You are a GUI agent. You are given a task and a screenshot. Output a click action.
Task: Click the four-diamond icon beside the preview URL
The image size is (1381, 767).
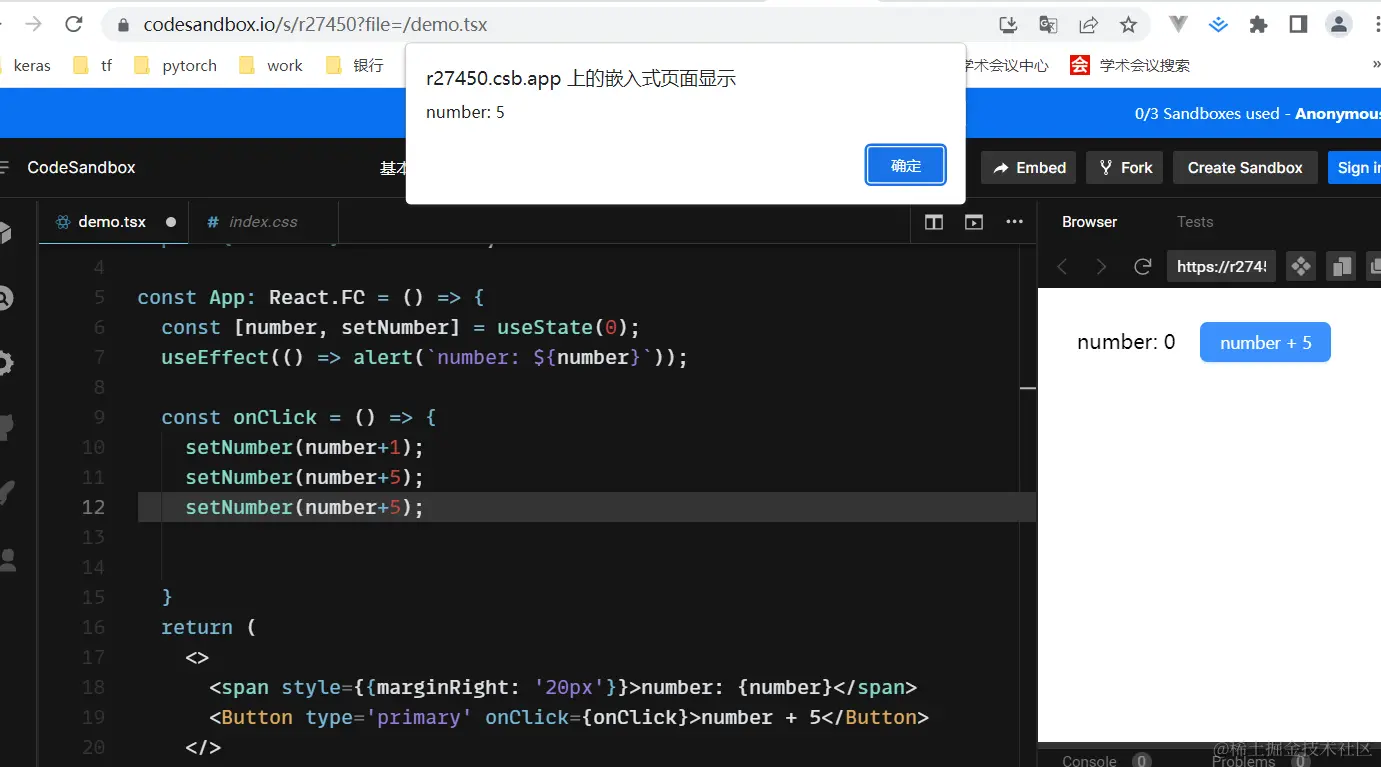pyautogui.click(x=1301, y=266)
